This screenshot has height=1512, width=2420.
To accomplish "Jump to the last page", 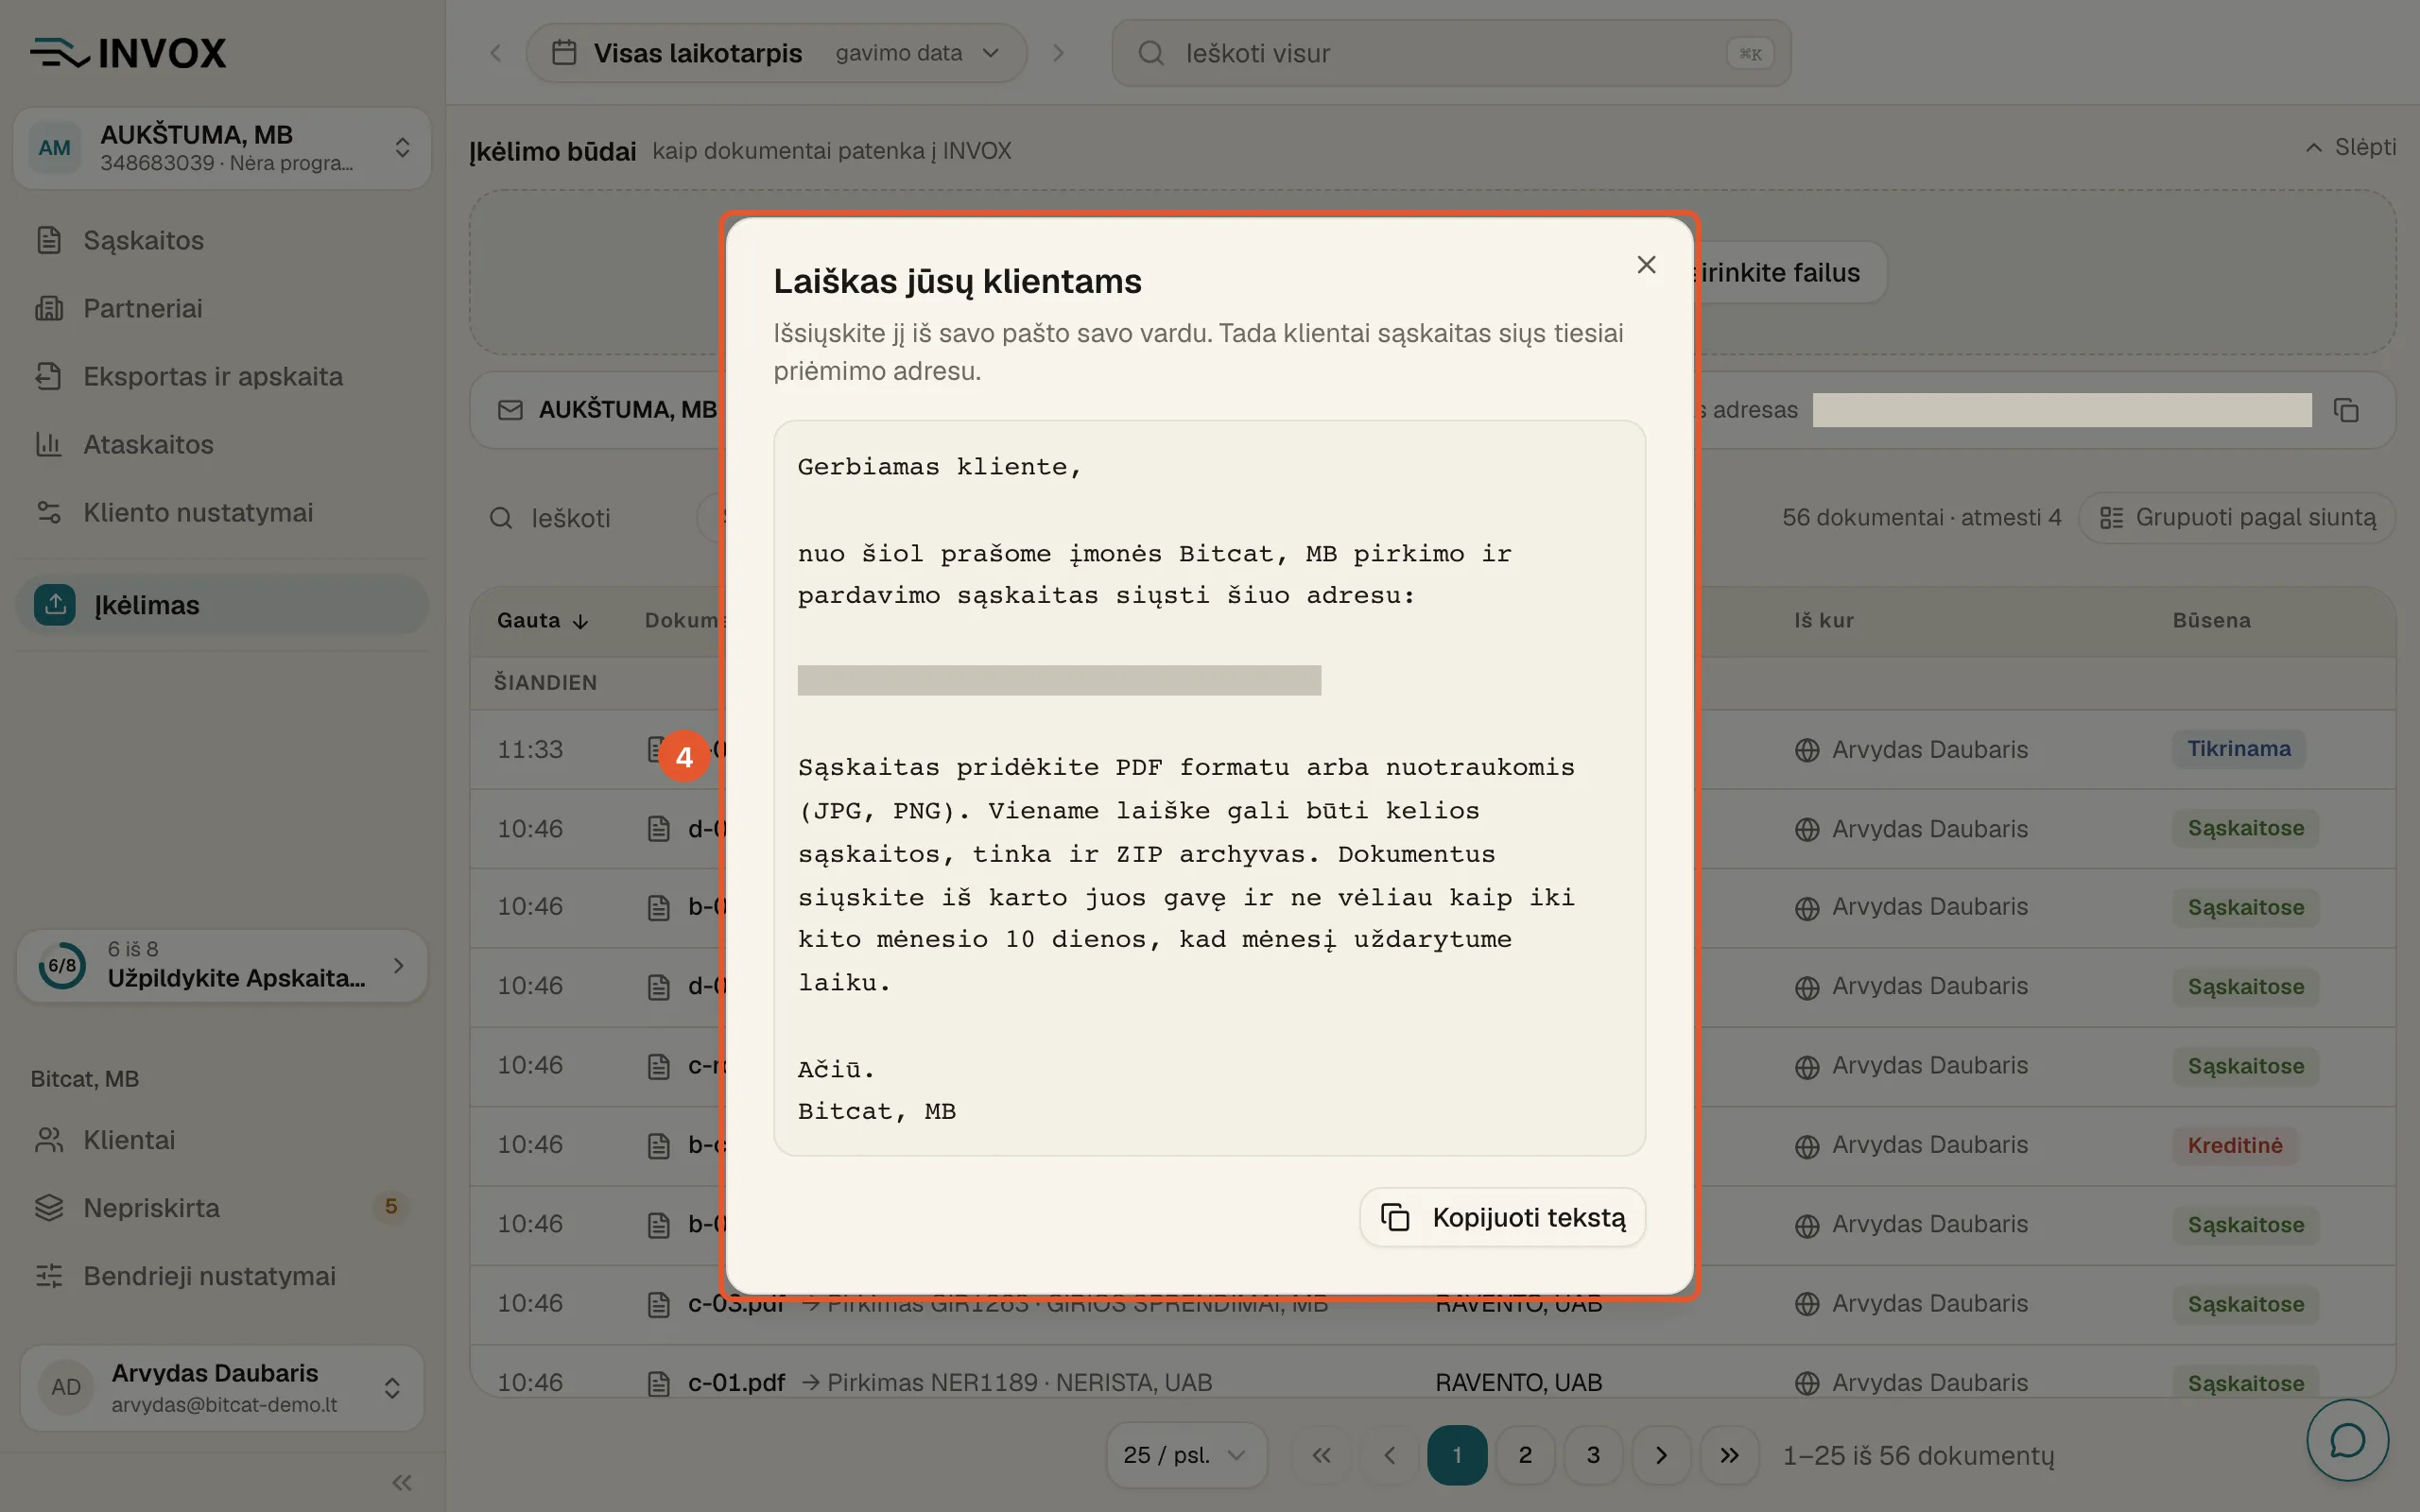I will click(x=1729, y=1455).
